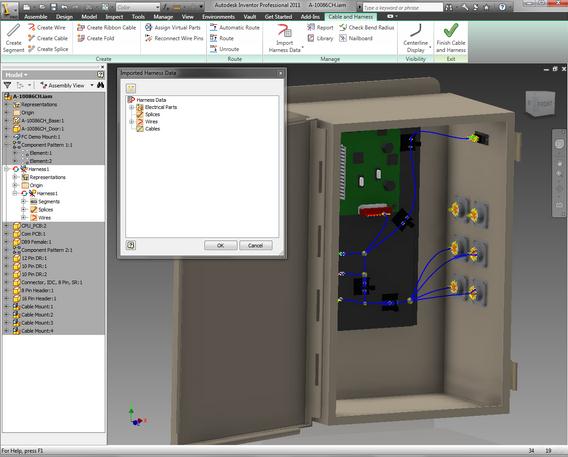The image size is (568, 457).
Task: Click the ViewCube in the viewport
Action: click(x=540, y=104)
